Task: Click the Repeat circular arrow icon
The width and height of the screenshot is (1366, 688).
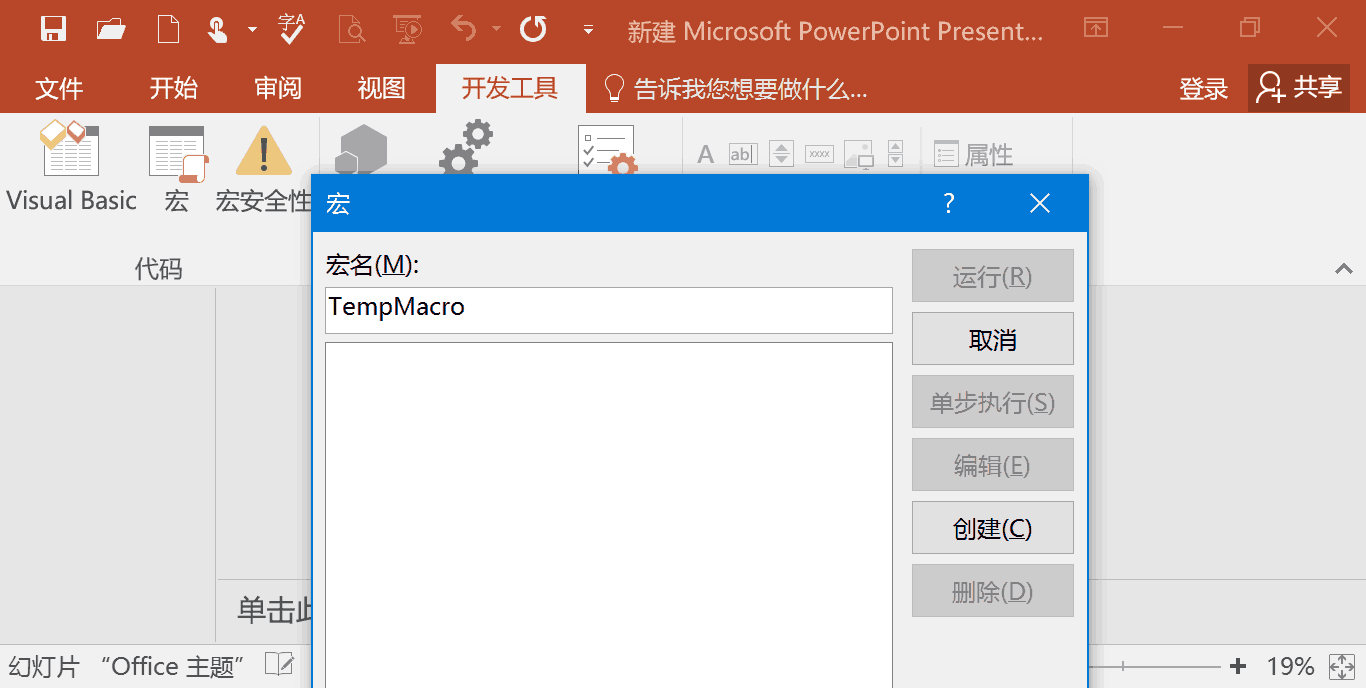Action: click(x=533, y=29)
